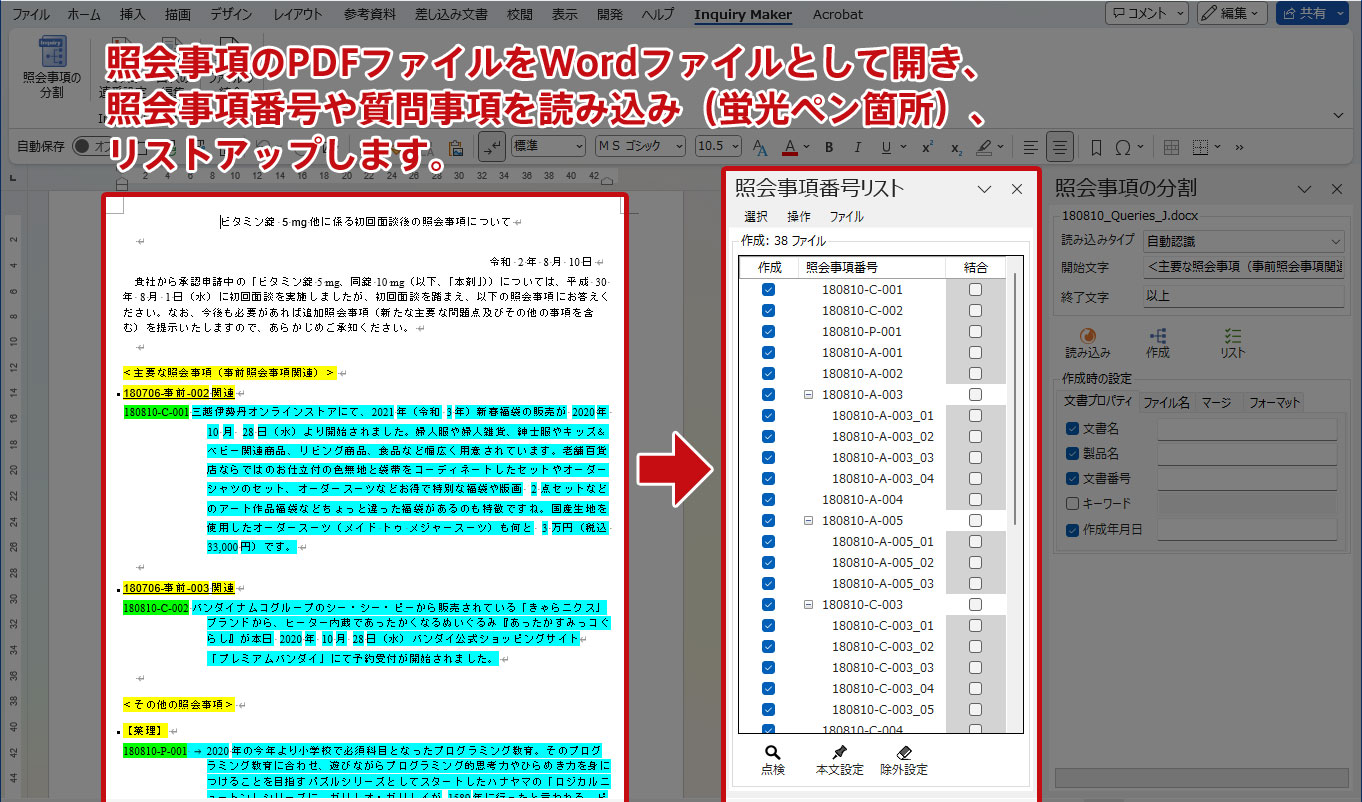Click the list pane vertical scrollbar
This screenshot has height=802, width=1362.
(1015, 400)
